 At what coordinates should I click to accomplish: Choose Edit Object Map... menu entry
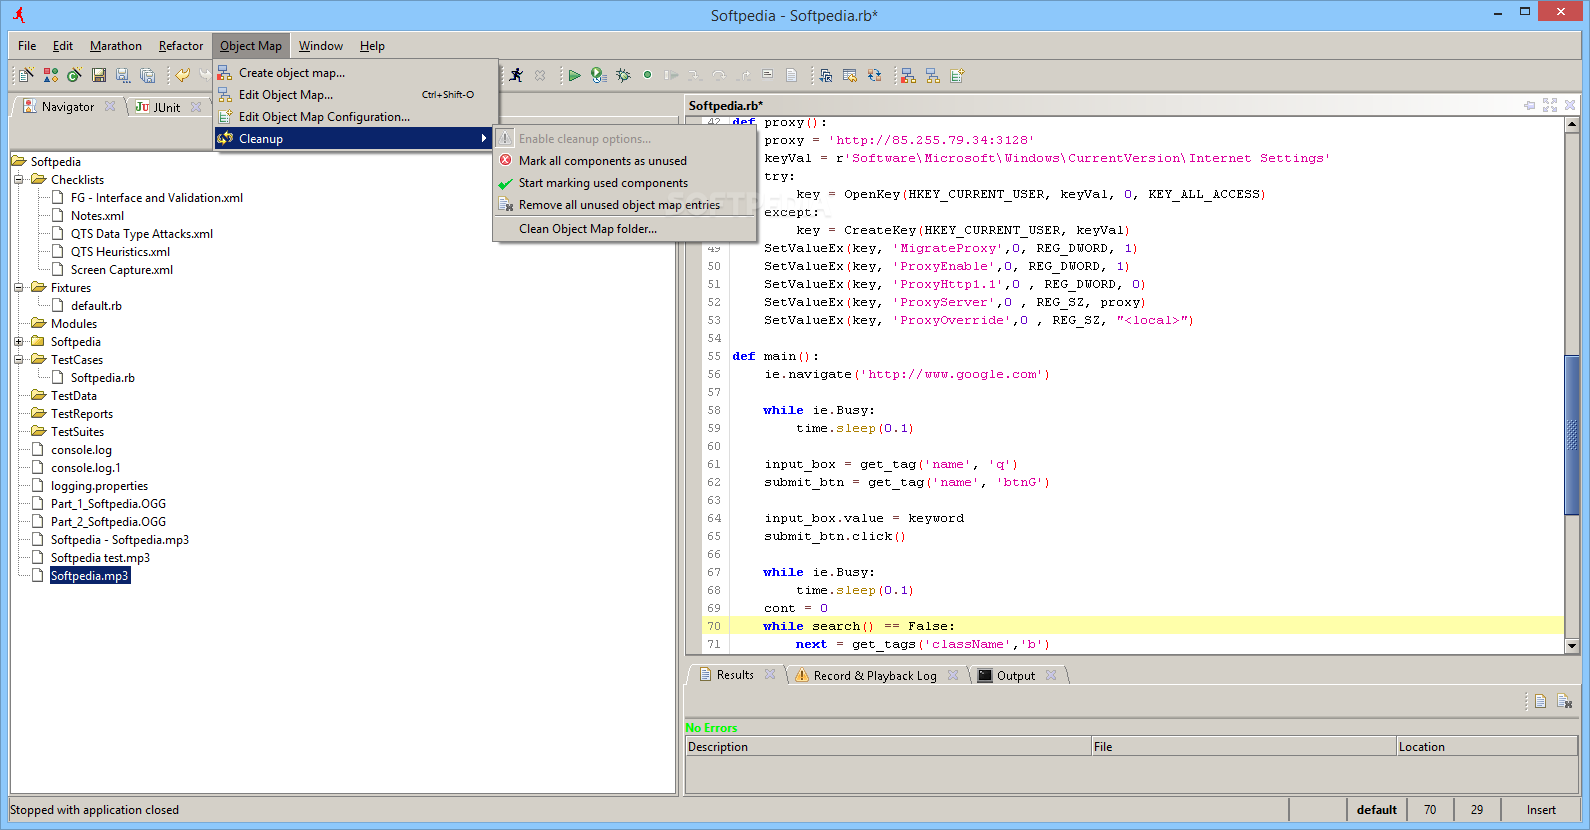[356, 95]
